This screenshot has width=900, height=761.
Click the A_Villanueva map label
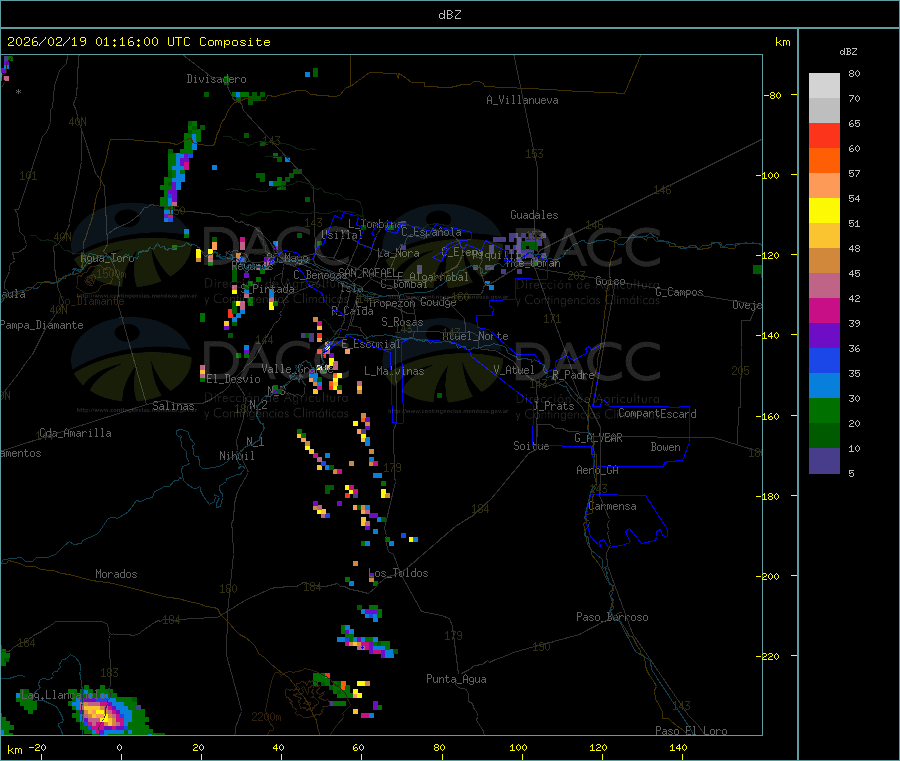coord(522,100)
